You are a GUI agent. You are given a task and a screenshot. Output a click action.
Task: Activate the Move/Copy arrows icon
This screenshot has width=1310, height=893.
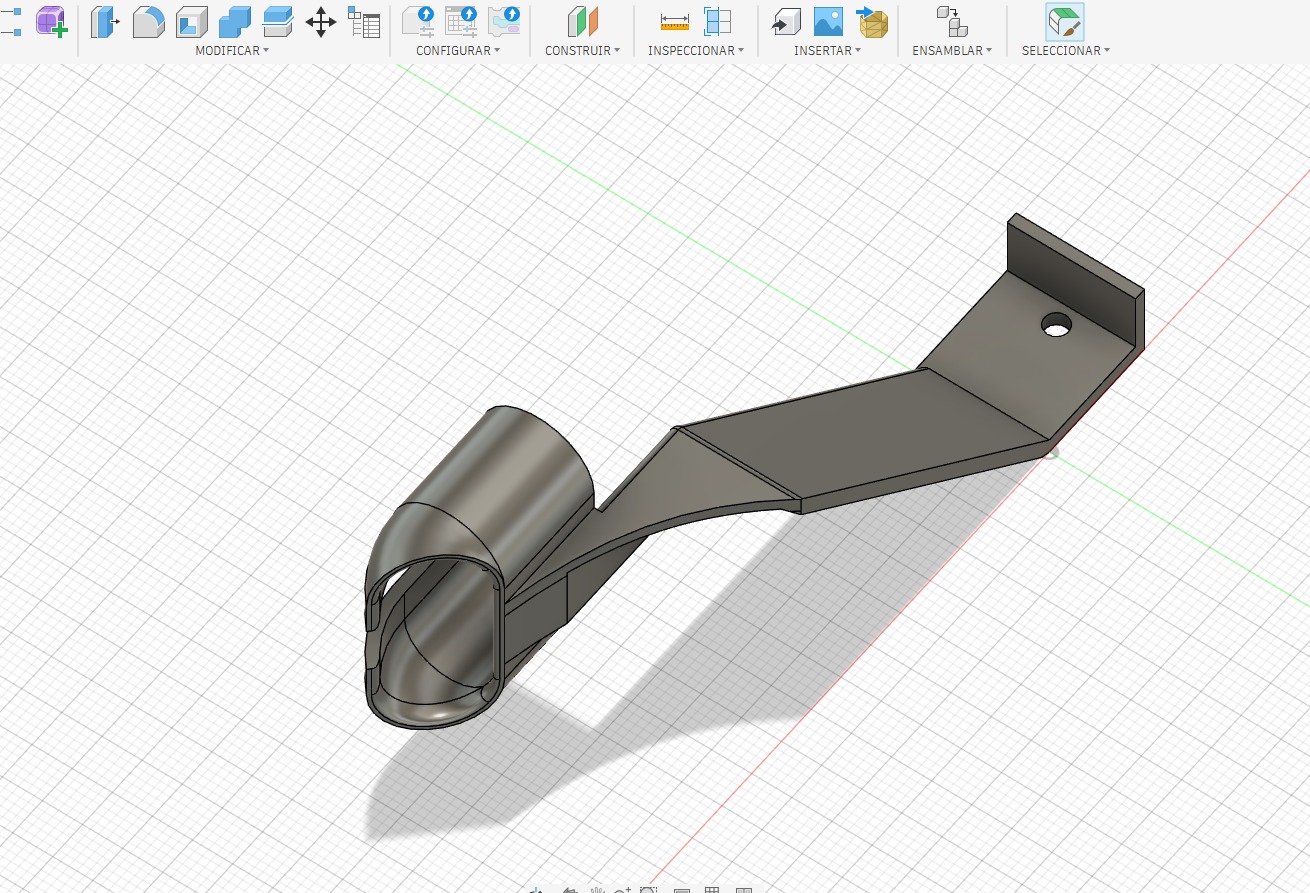pos(320,21)
